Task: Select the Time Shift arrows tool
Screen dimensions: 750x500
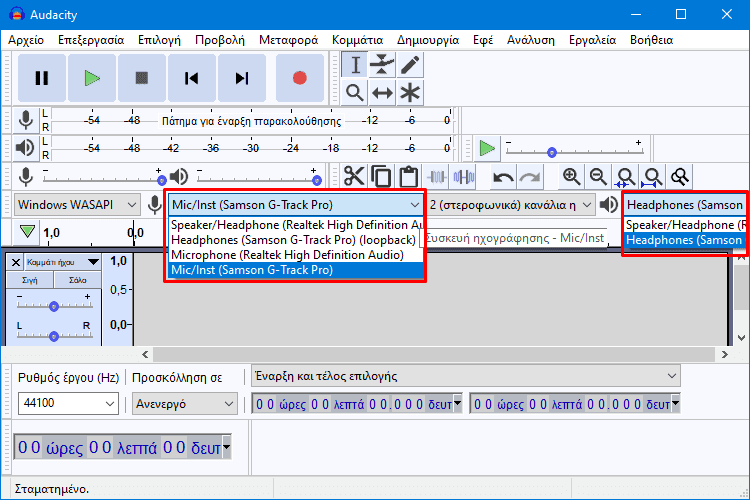Action: (382, 92)
